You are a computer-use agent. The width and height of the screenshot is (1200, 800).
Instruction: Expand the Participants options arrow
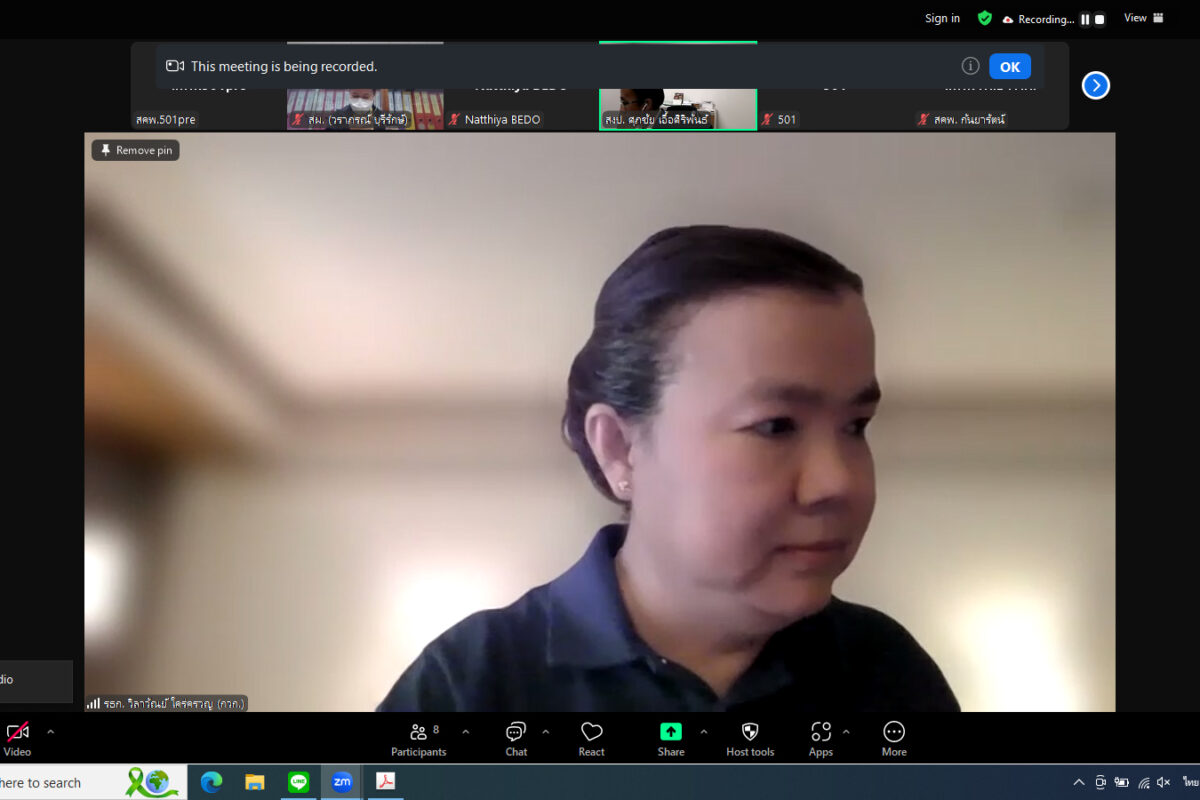pos(465,732)
